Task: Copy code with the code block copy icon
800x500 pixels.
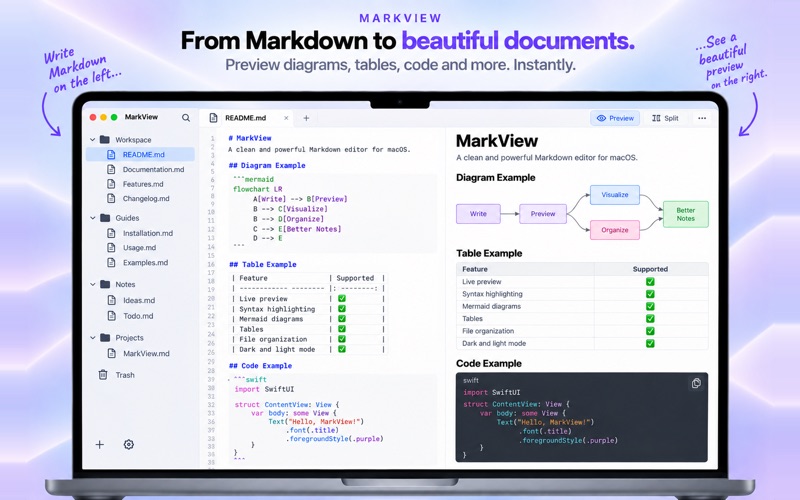Action: click(x=696, y=383)
